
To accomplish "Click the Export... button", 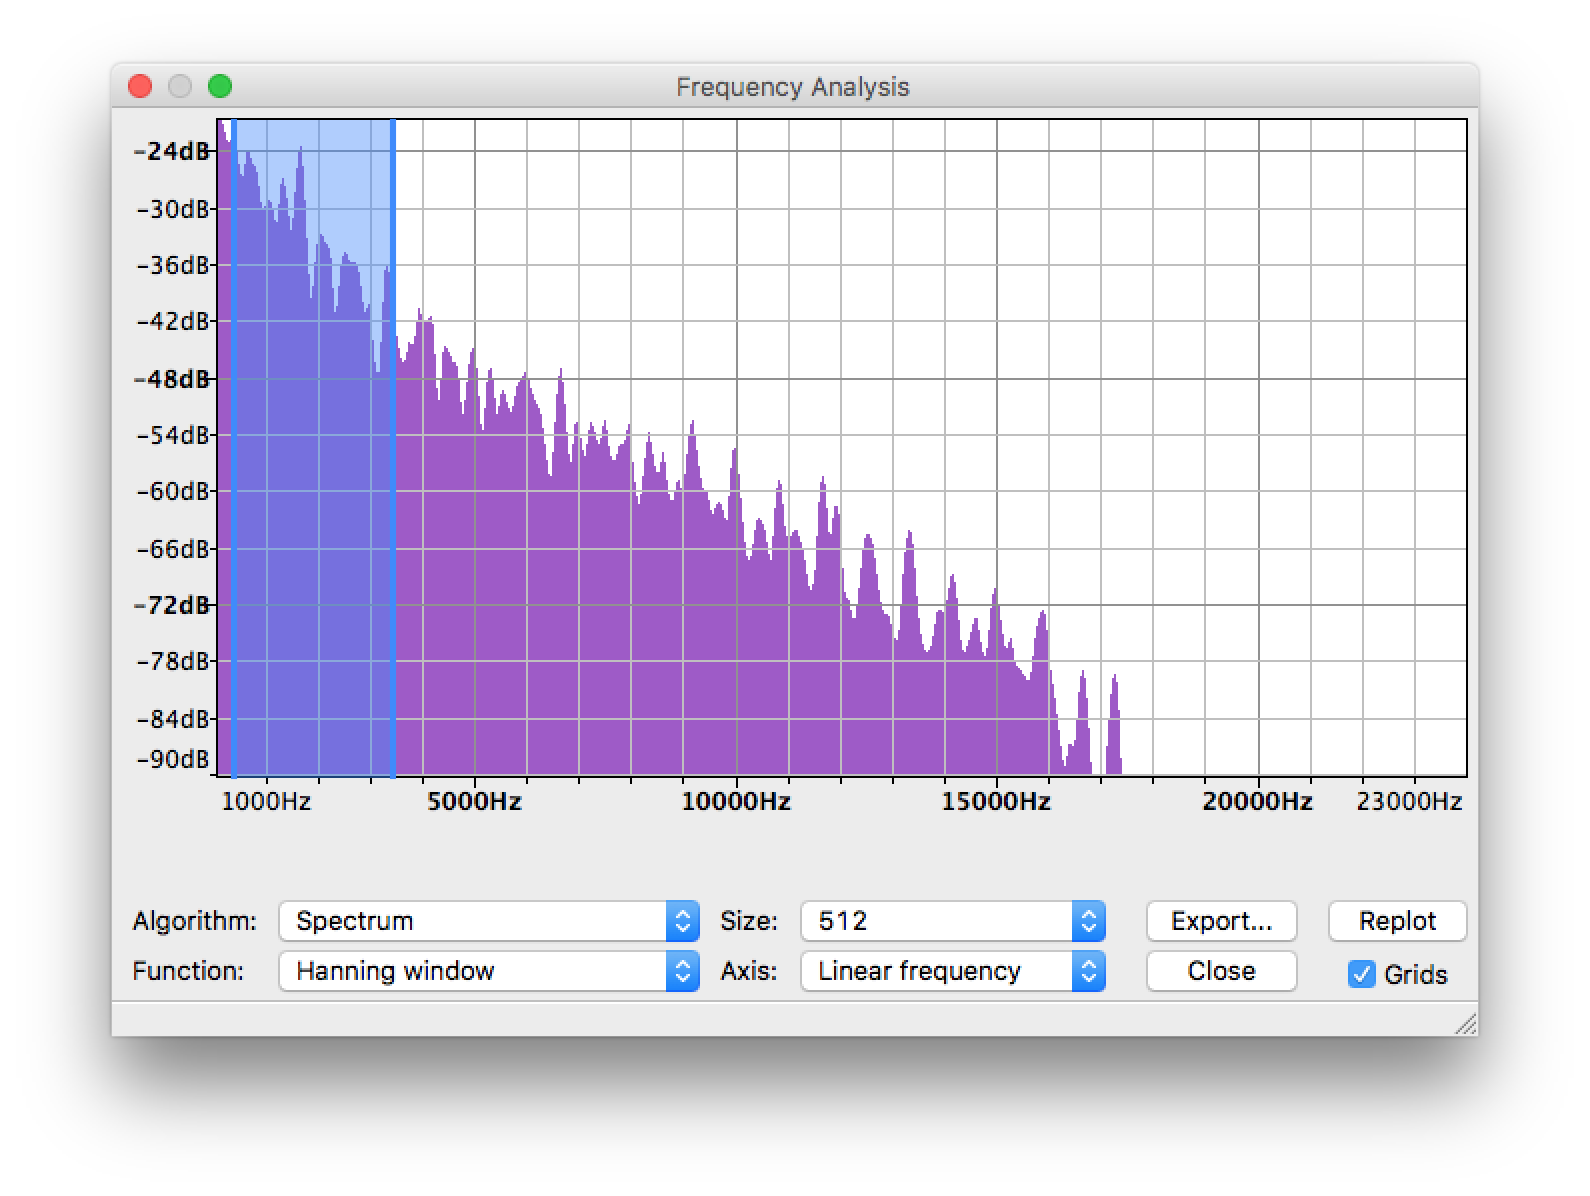I will pos(1221,921).
